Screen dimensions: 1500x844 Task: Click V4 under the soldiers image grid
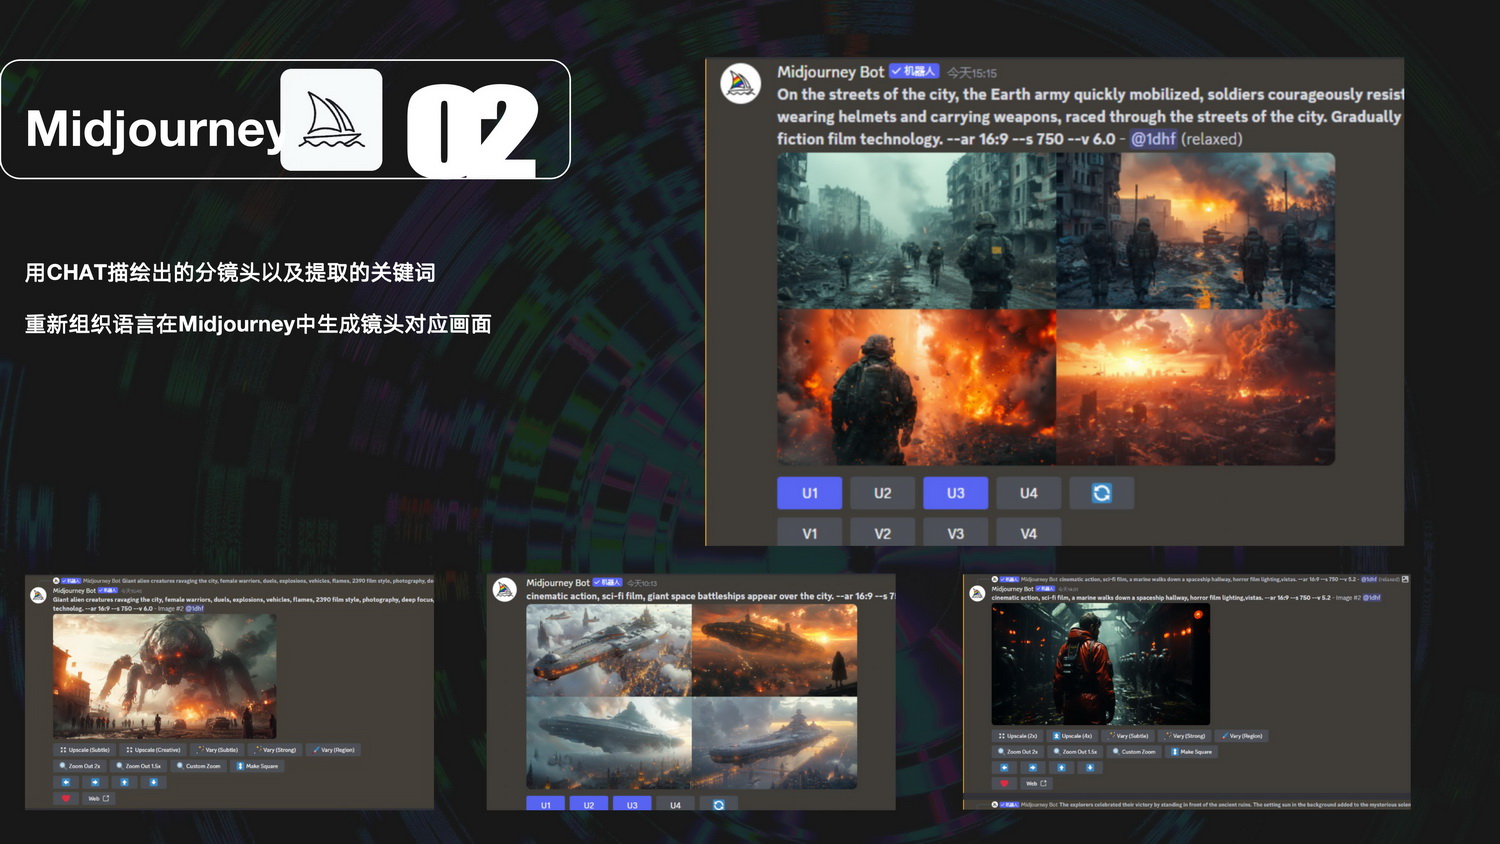(1029, 533)
